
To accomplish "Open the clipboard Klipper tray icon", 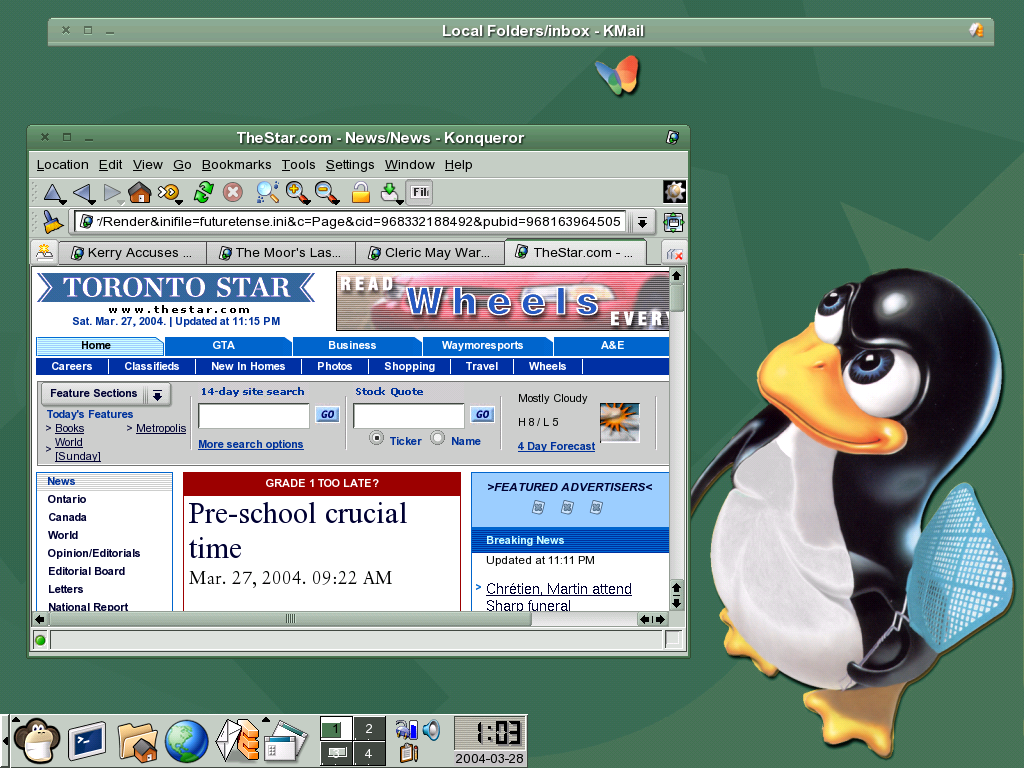I will pos(409,753).
